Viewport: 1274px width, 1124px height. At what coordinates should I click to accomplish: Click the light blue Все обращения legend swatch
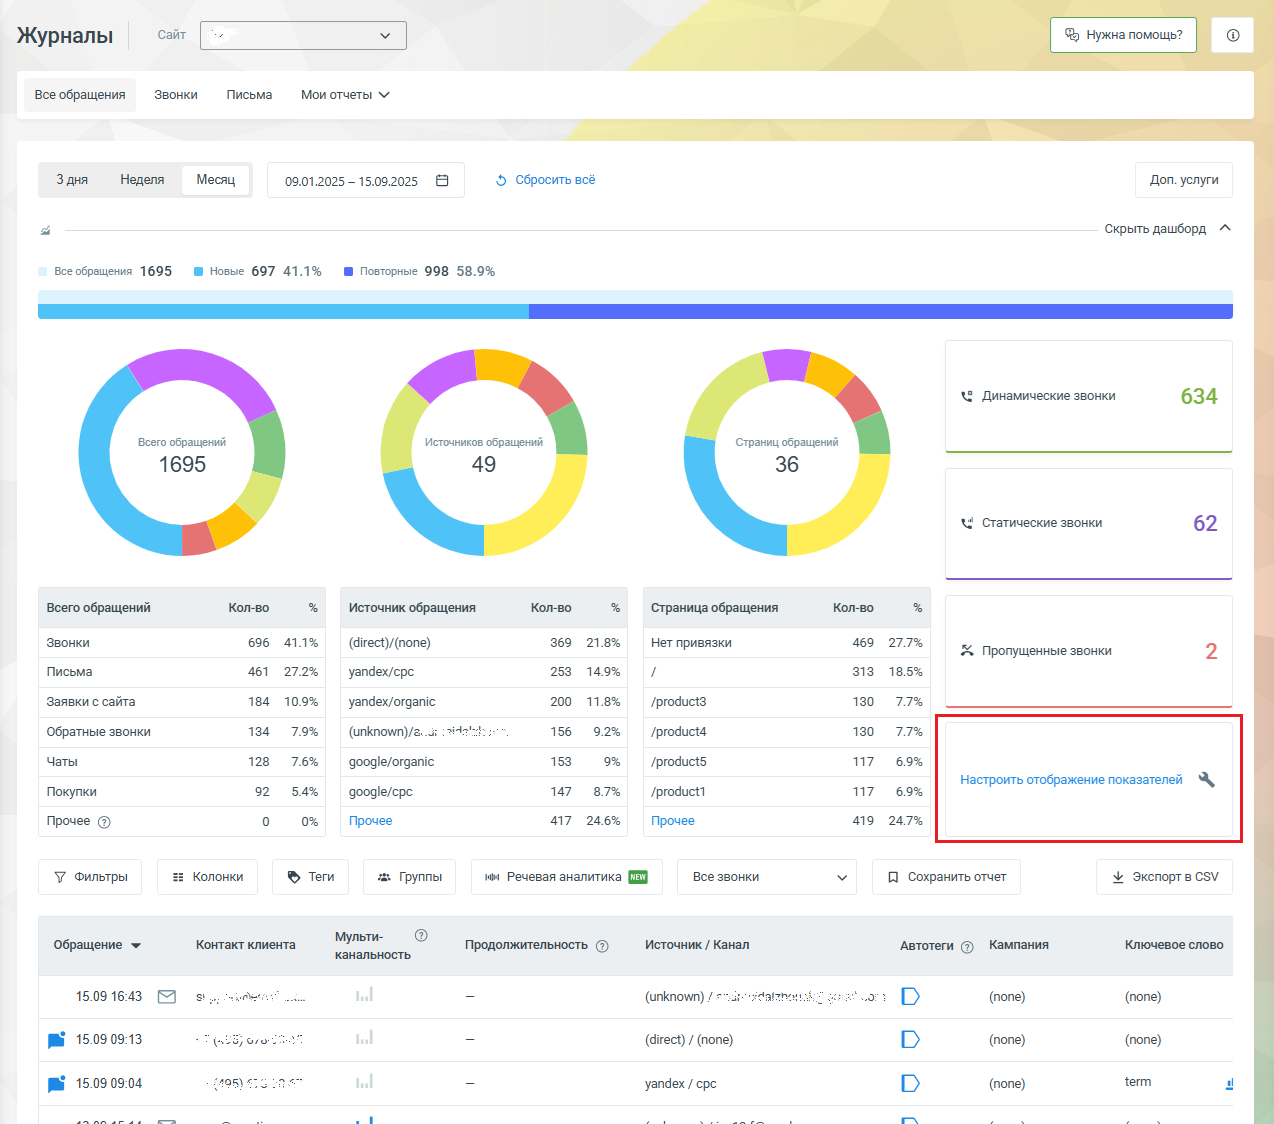pyautogui.click(x=42, y=272)
